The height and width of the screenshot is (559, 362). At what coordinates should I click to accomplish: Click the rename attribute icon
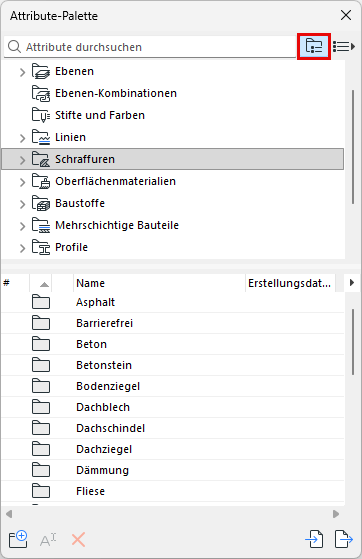coord(48,540)
